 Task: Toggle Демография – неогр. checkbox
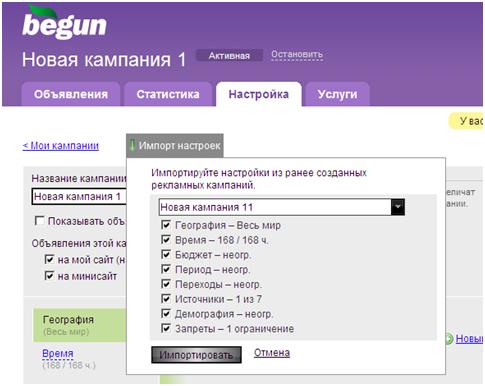click(166, 314)
